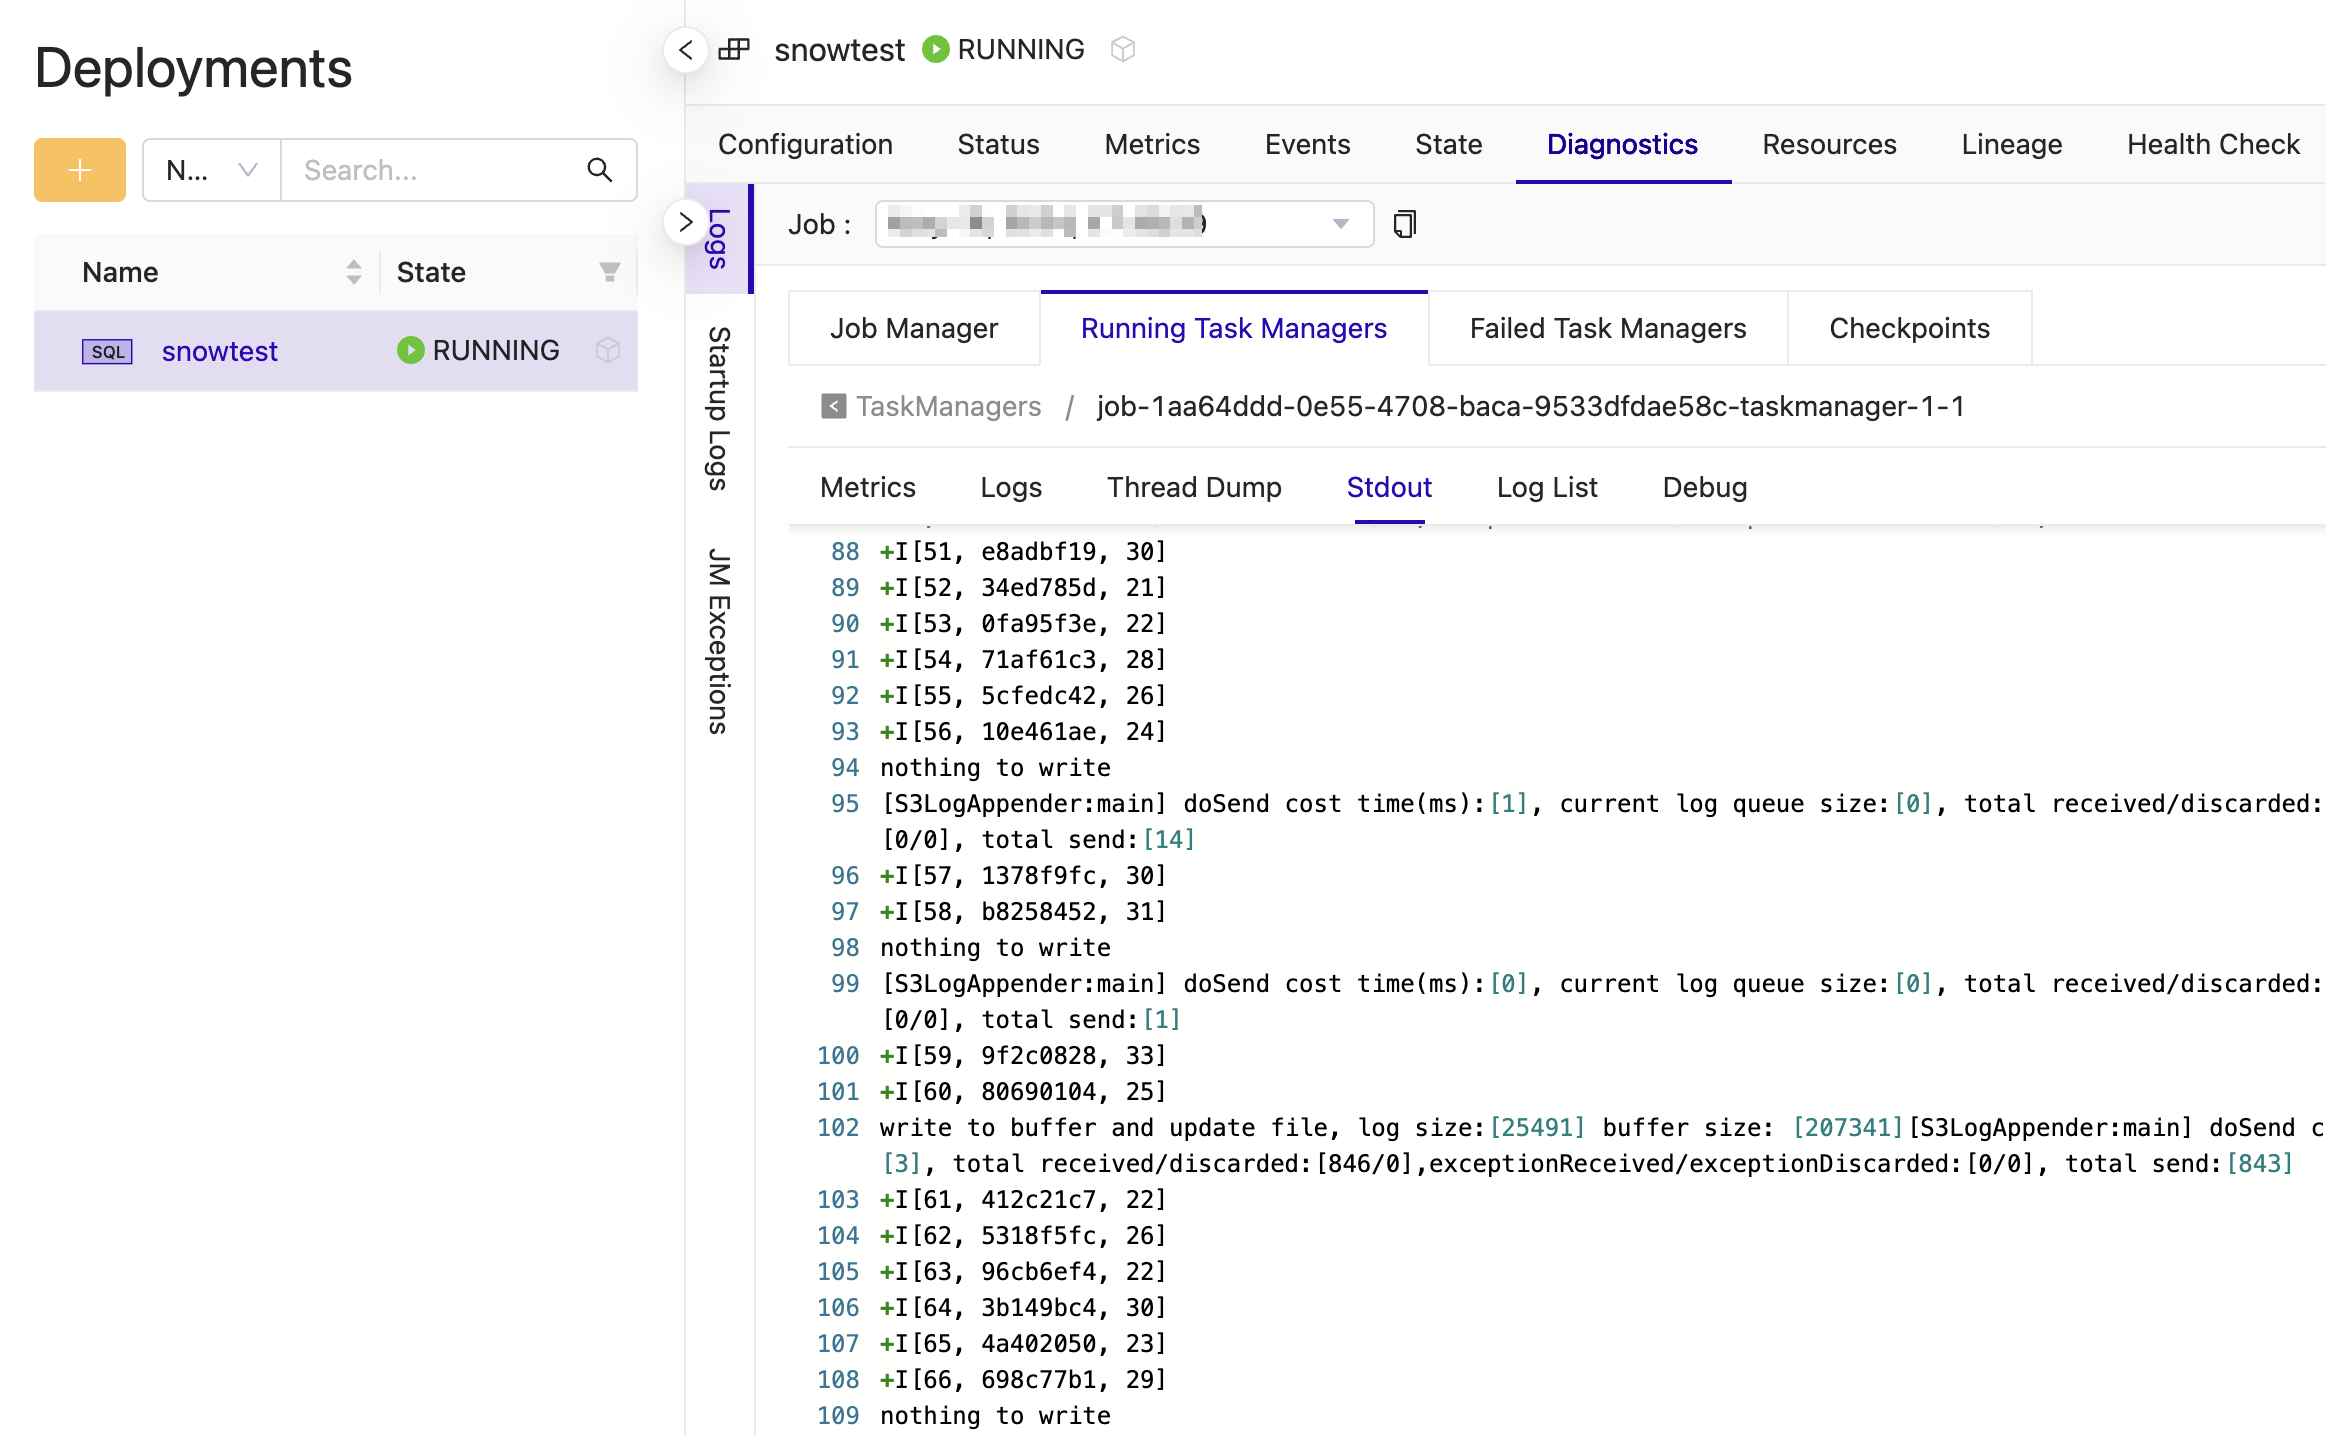Screen dimensions: 2326x1436
Task: Open the Configuration tab
Action: point(805,145)
